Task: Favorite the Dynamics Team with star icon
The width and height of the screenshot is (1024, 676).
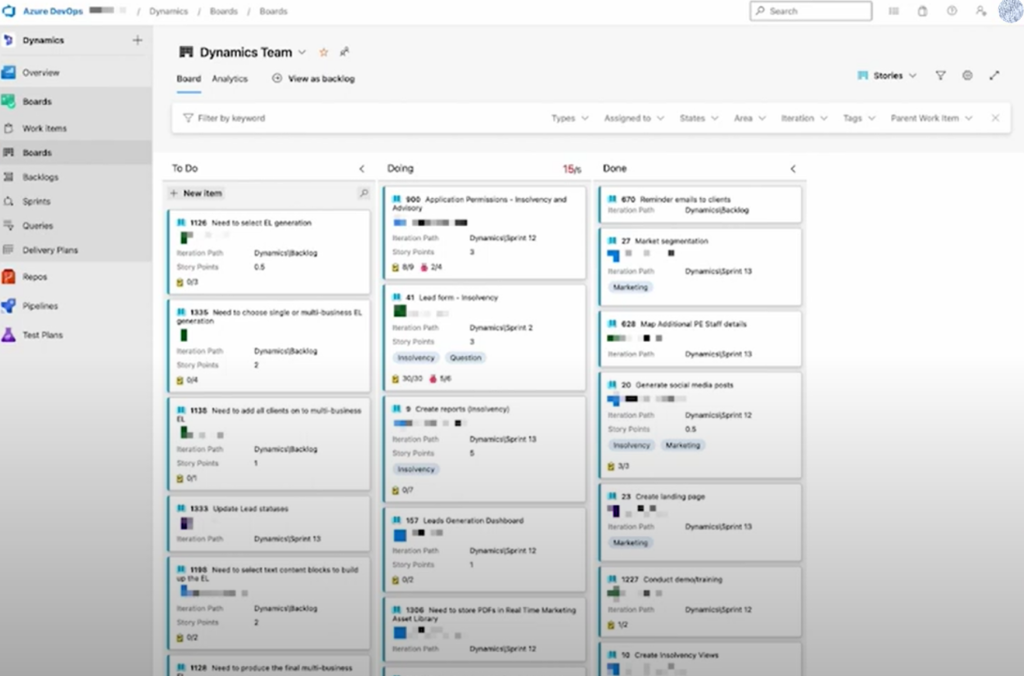Action: [x=323, y=52]
